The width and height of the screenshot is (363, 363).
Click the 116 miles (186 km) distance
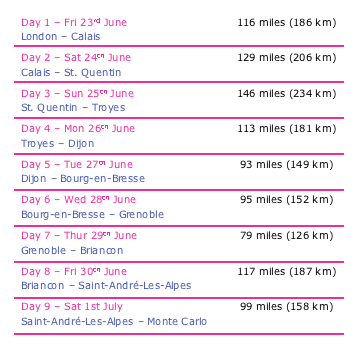[x=287, y=22]
